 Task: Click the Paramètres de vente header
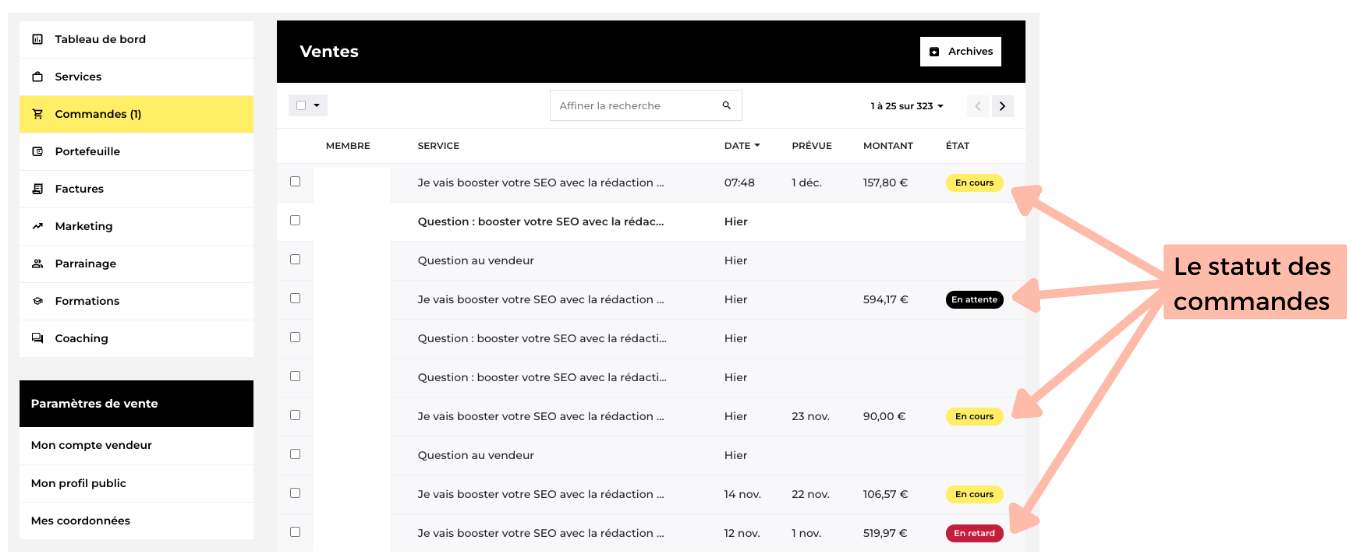[x=136, y=404]
